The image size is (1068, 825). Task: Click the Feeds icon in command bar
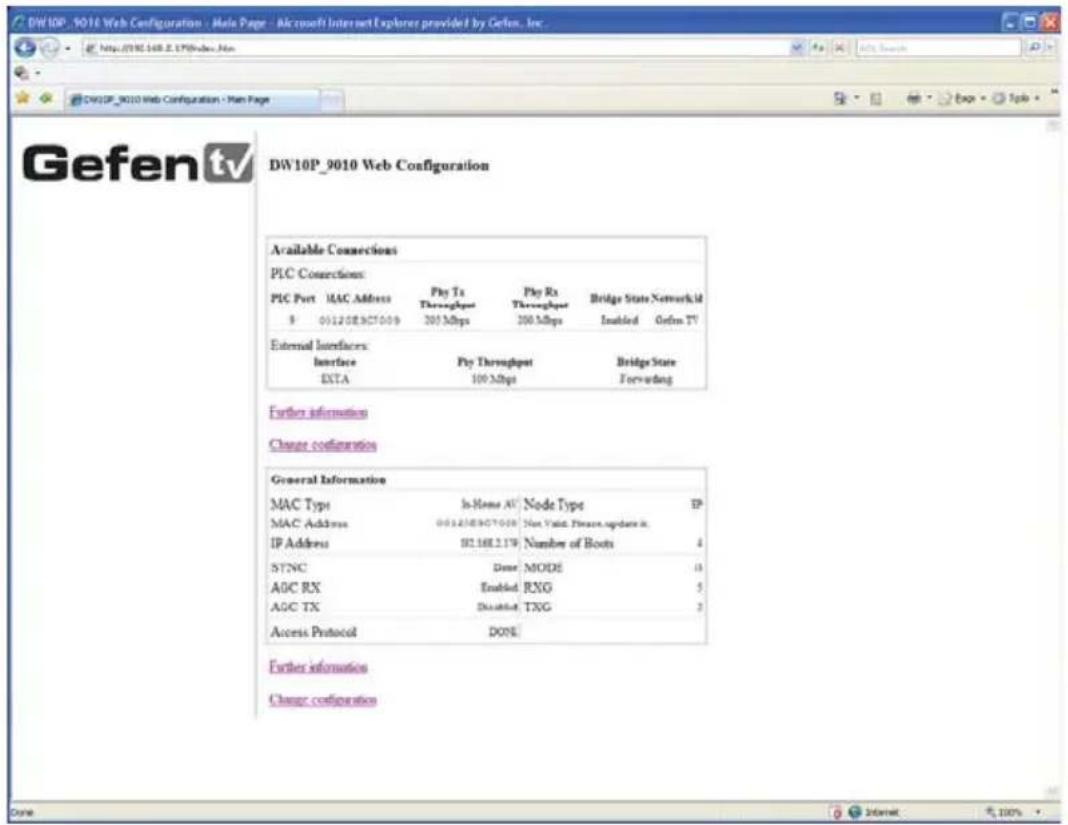click(876, 99)
